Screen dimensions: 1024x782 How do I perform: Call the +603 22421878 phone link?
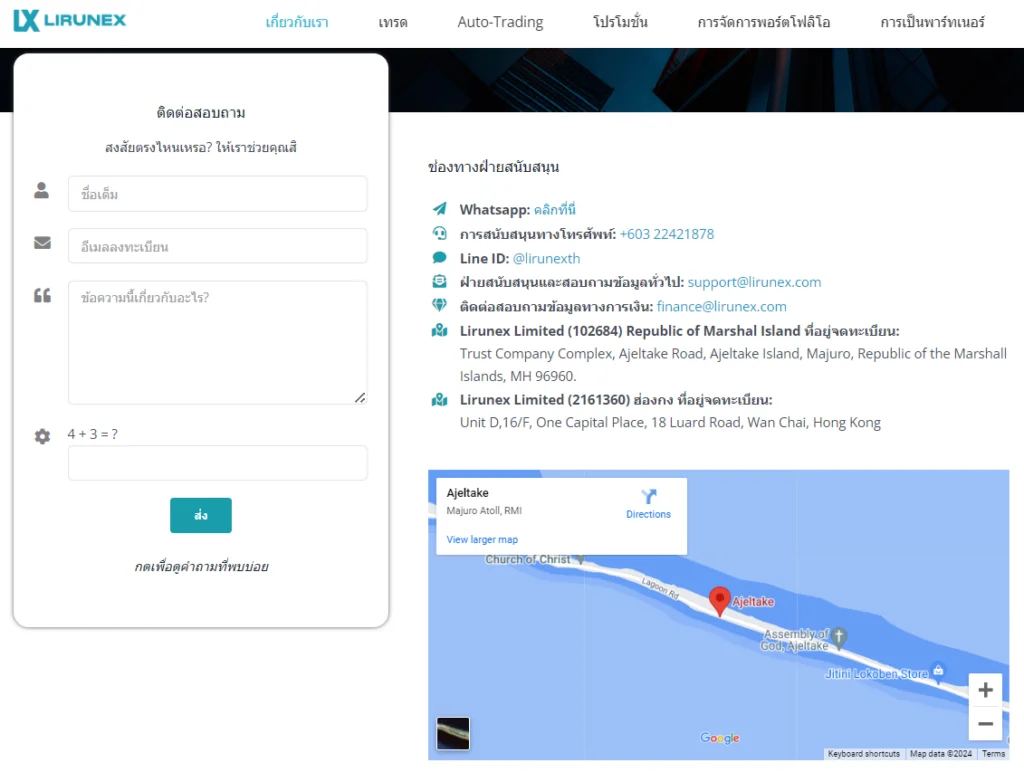(667, 234)
